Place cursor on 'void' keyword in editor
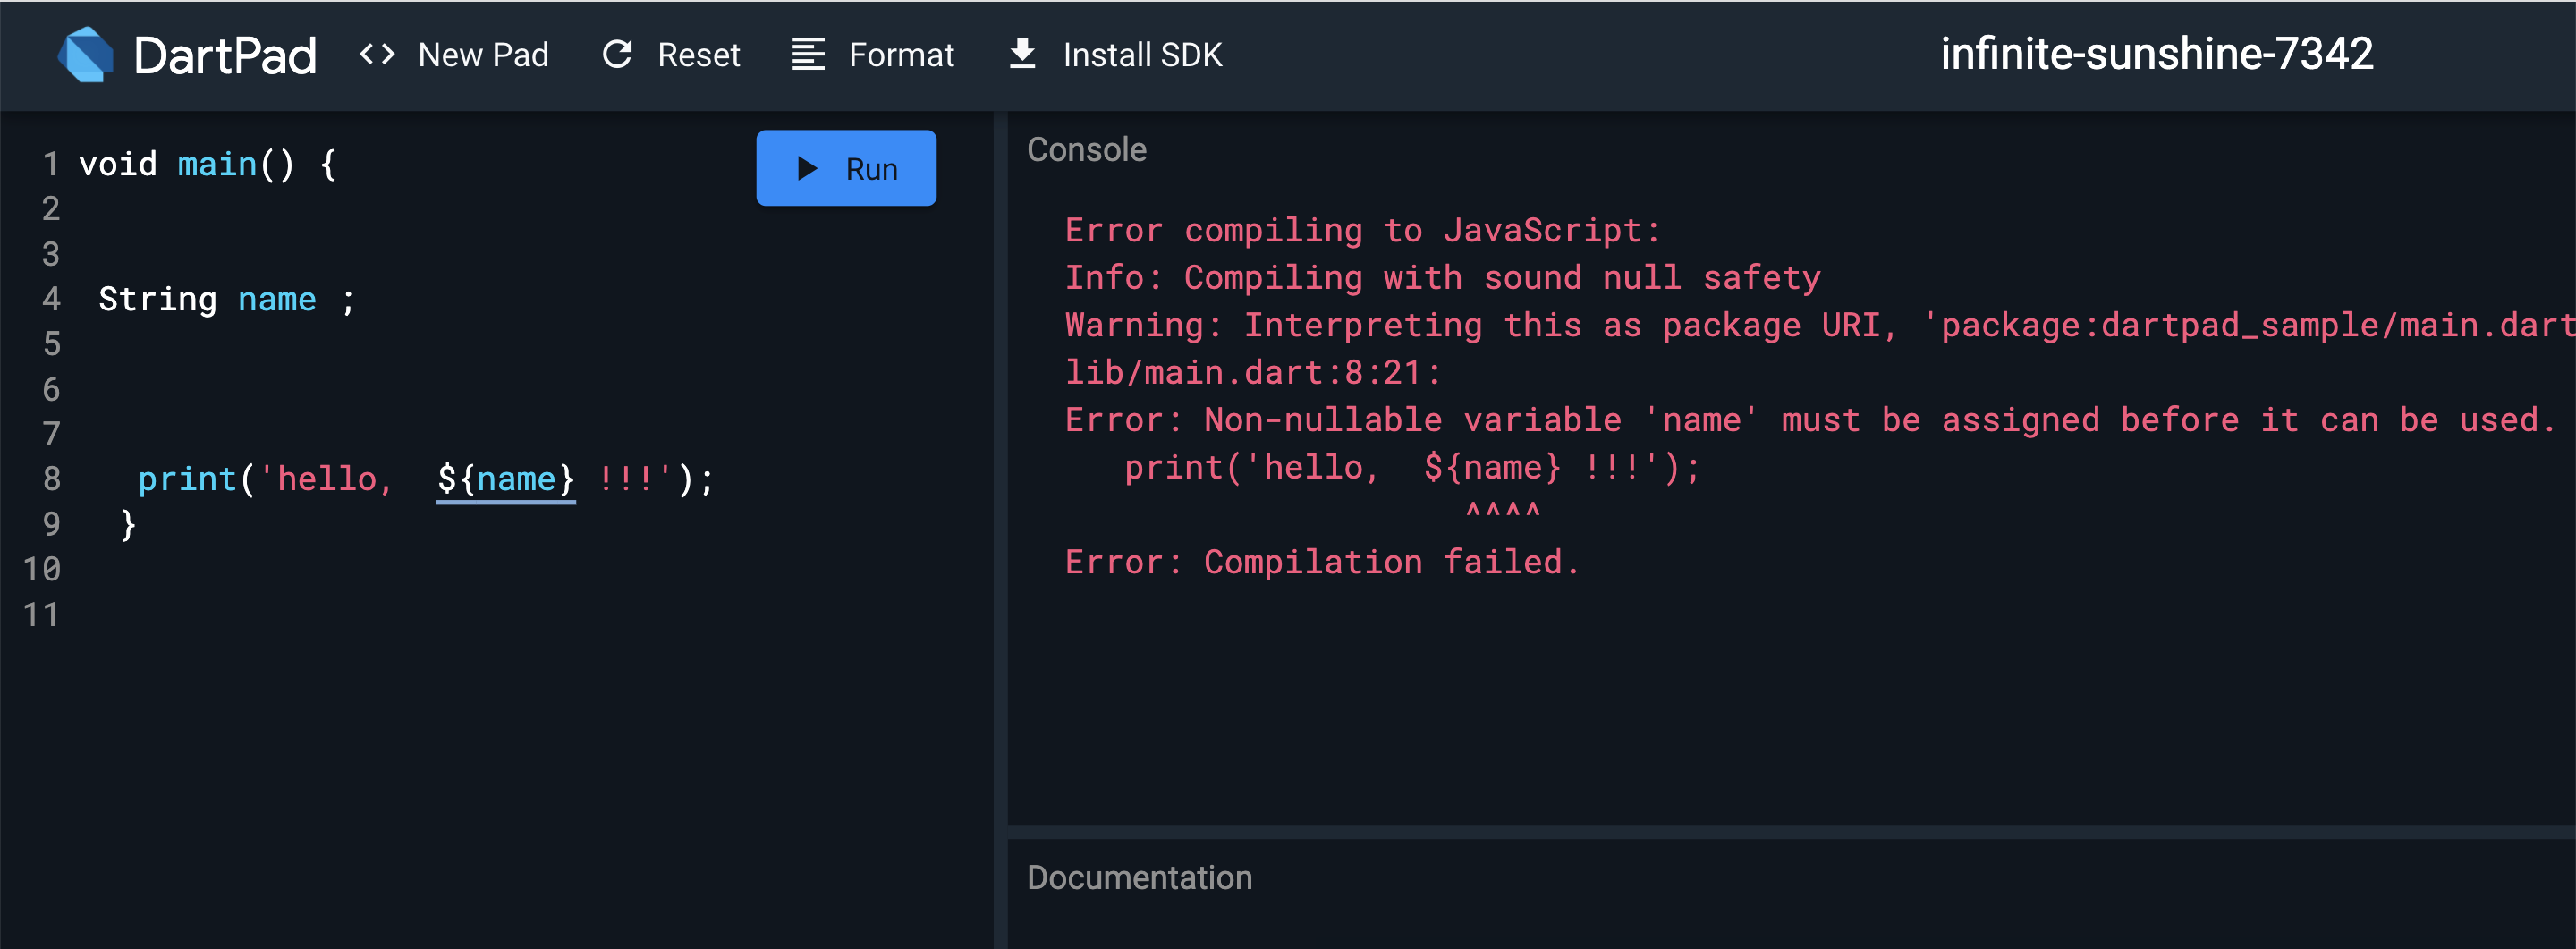 [x=118, y=164]
